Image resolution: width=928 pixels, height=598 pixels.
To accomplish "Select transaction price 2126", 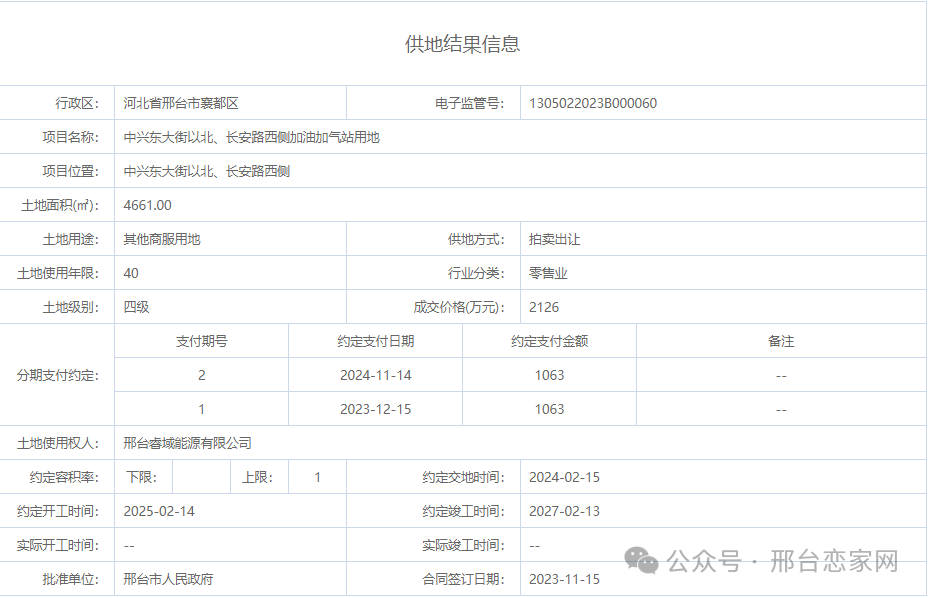I will tap(544, 307).
